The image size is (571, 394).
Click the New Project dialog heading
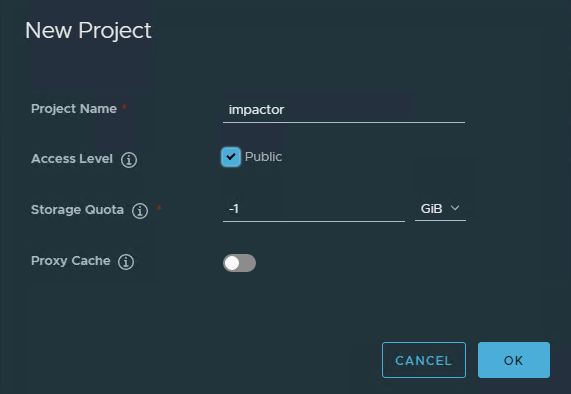(x=88, y=30)
